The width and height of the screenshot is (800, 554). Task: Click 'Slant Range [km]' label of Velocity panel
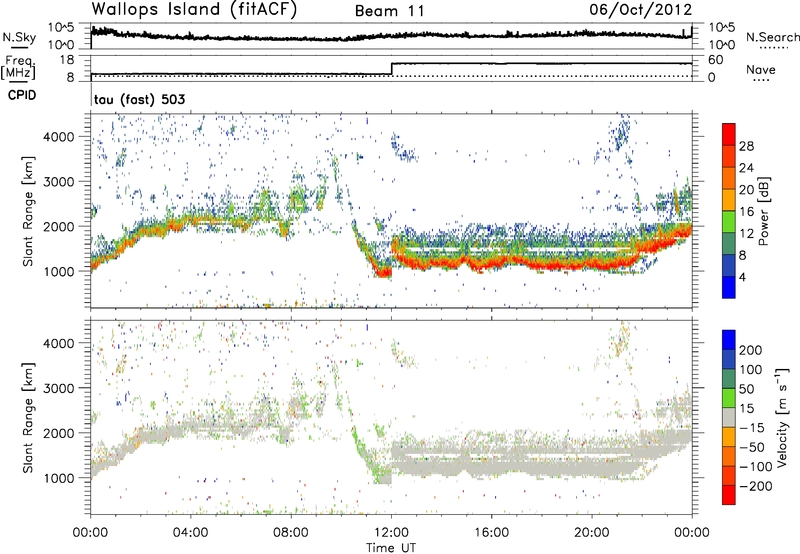[x=28, y=417]
